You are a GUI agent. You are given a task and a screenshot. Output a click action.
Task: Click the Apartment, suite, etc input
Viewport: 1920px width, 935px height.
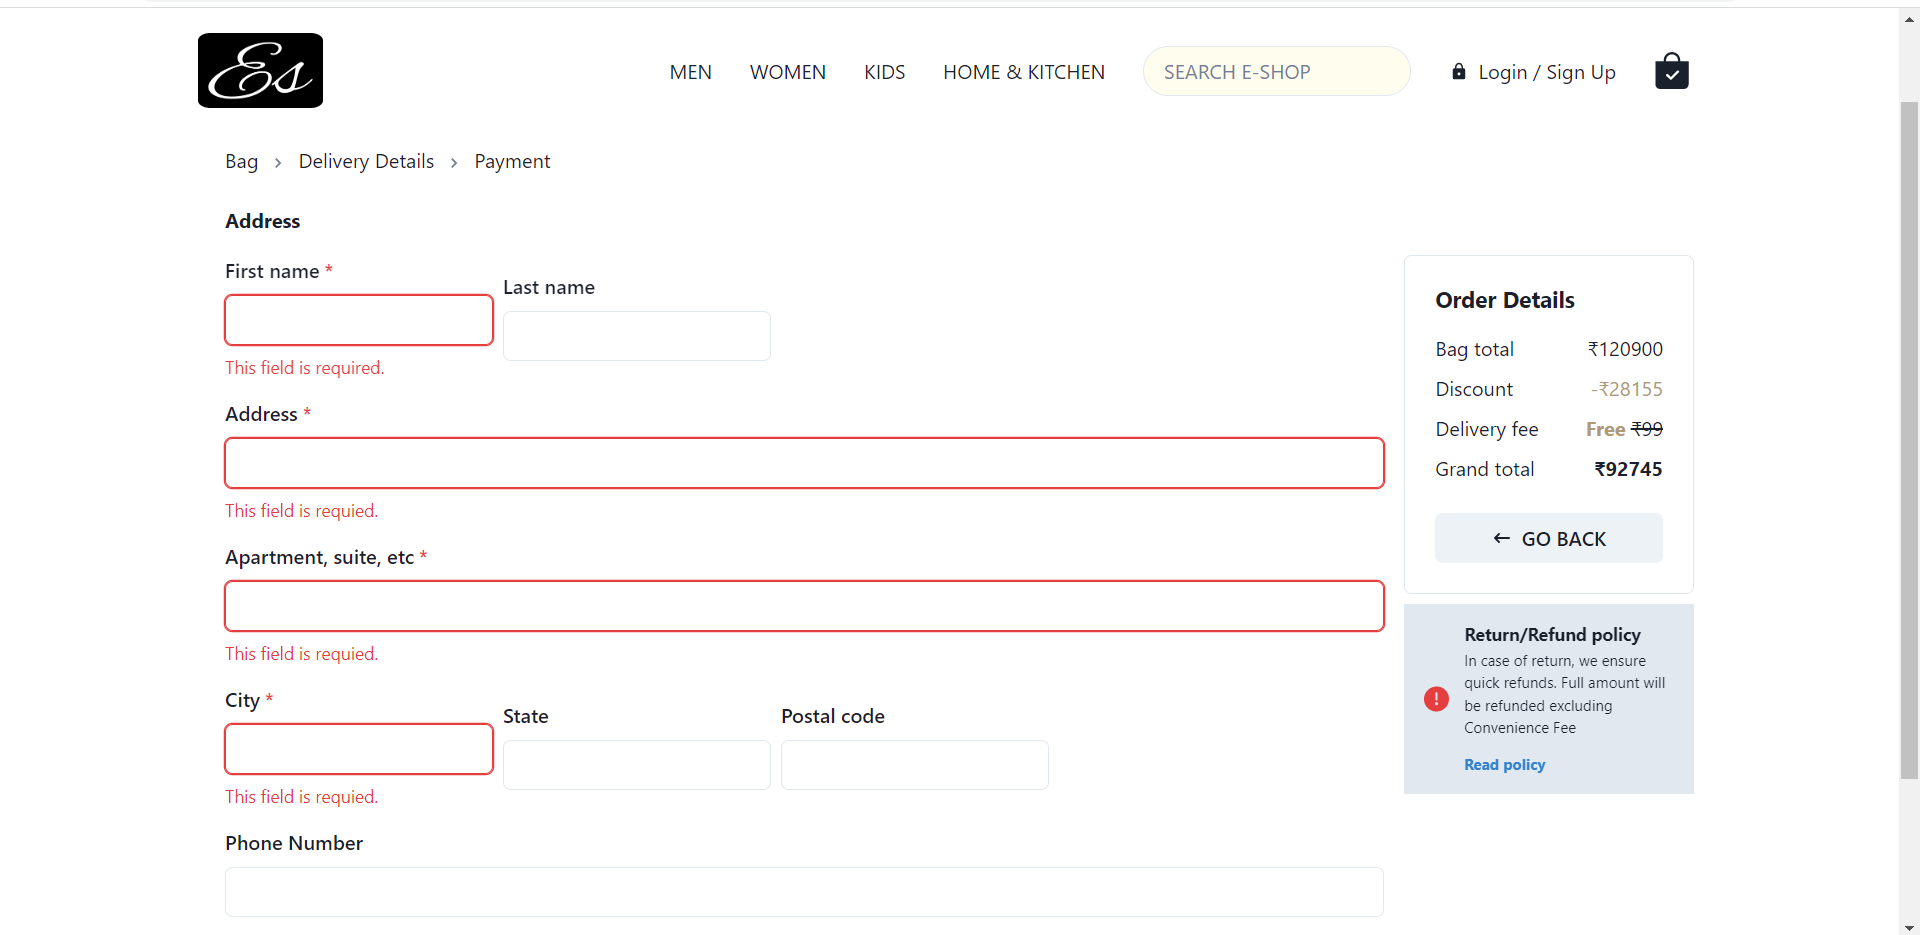click(804, 606)
